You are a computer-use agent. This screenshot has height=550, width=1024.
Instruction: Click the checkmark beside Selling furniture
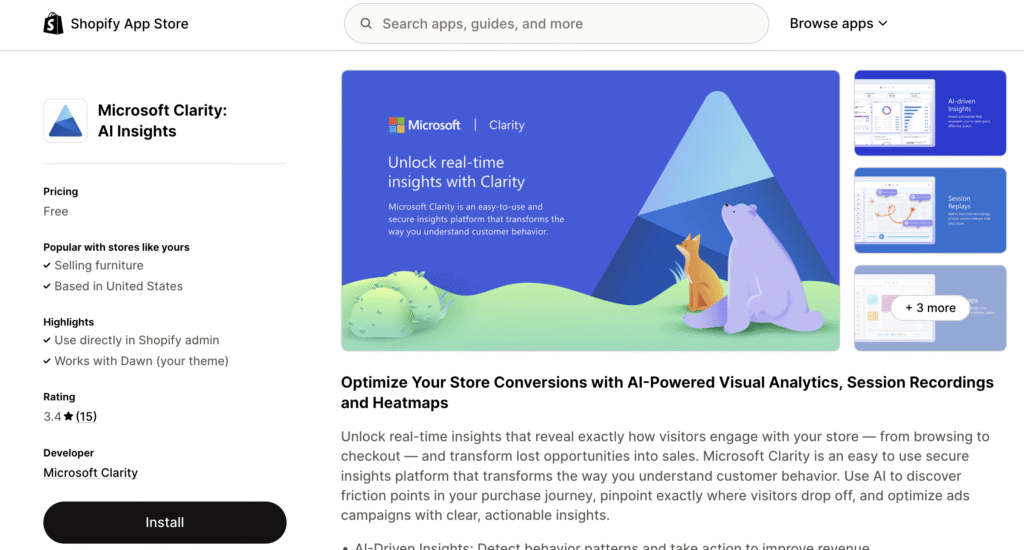[x=47, y=265]
